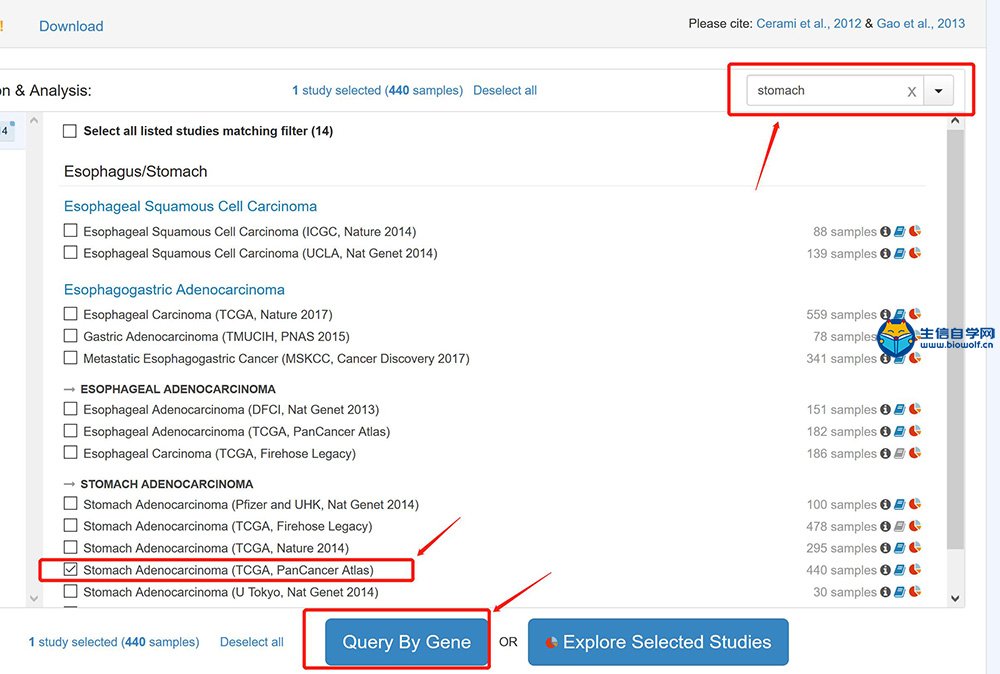The width and height of the screenshot is (1000, 674).
Task: Check Gastric Adenocarcinoma TMUCIH PNAS 2015
Action: pos(71,335)
